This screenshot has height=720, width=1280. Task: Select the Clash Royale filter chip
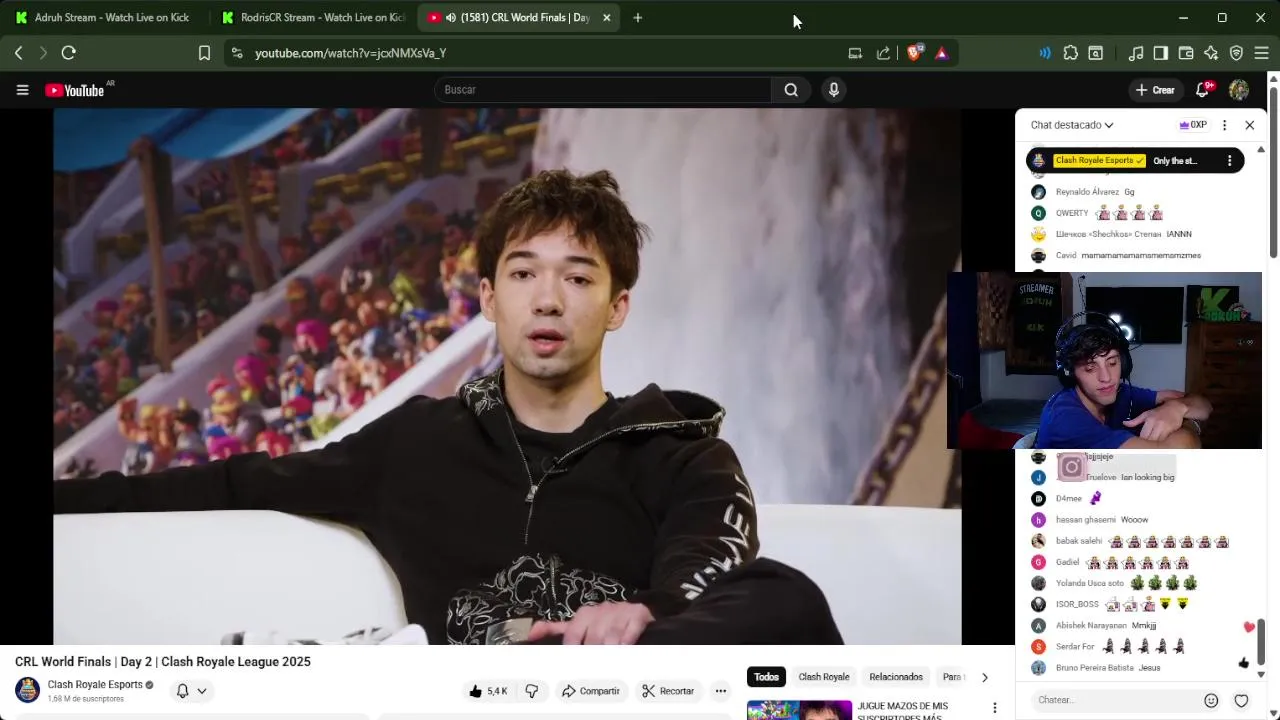tap(824, 677)
